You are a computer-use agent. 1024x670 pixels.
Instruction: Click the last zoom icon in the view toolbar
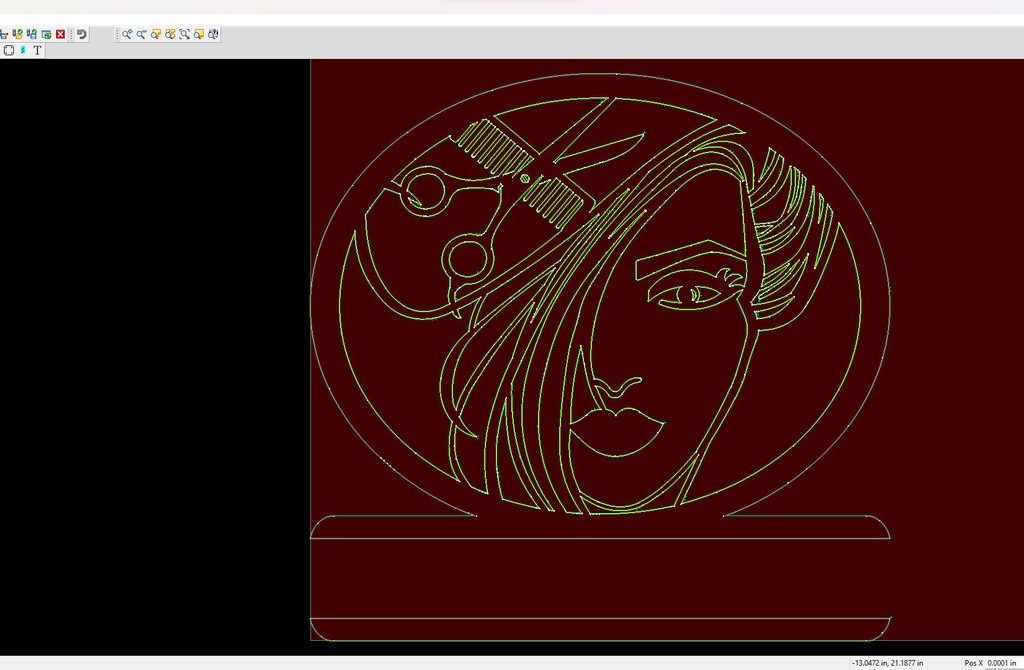click(213, 34)
